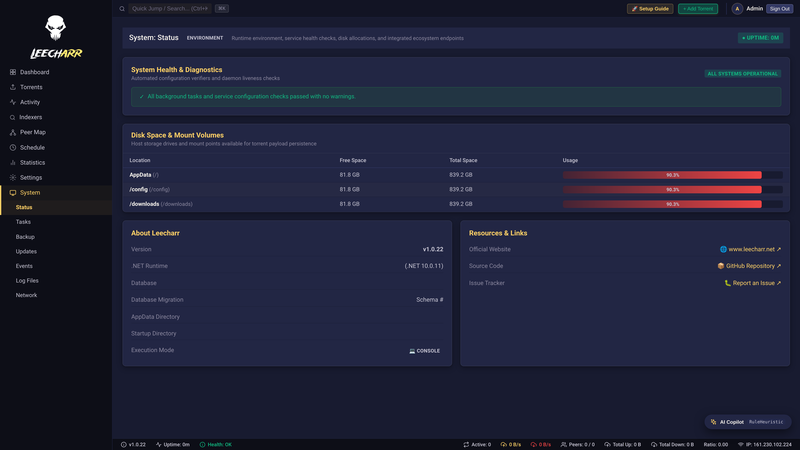The height and width of the screenshot is (450, 800).
Task: Click the ENVIRONMENT label in page header
Action: [205, 38]
